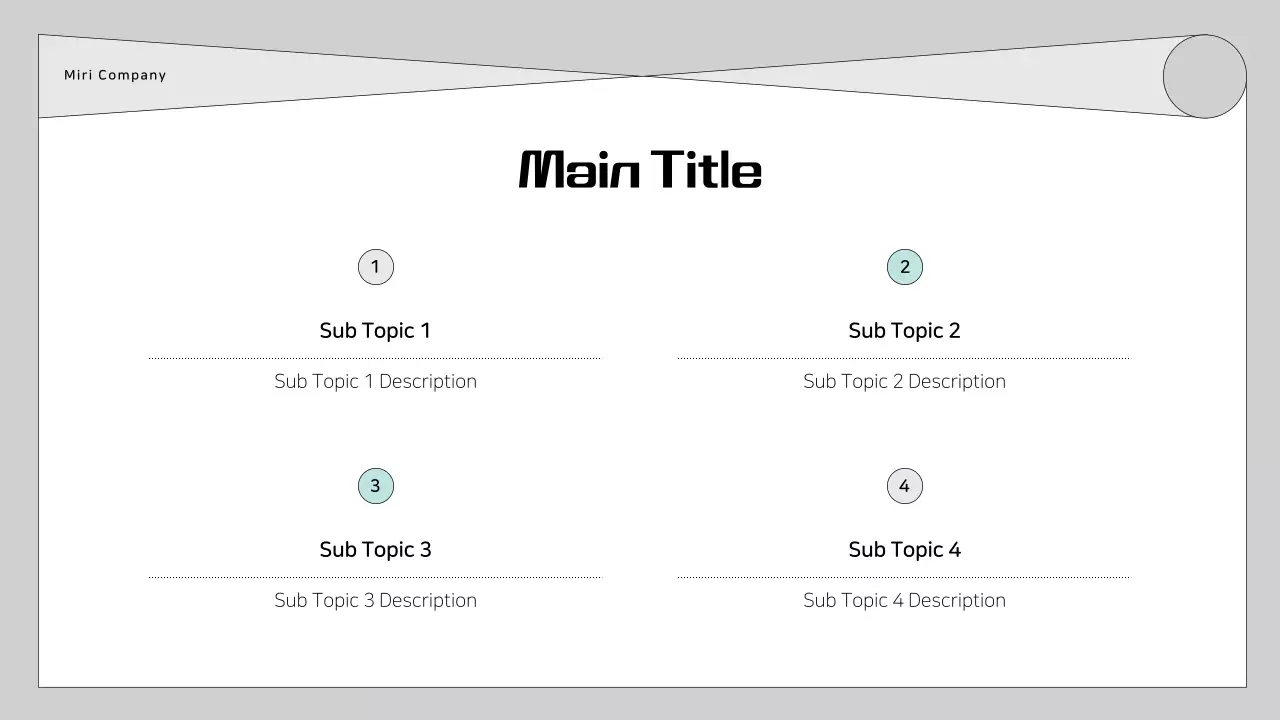Click the Main Title heading

click(x=640, y=170)
